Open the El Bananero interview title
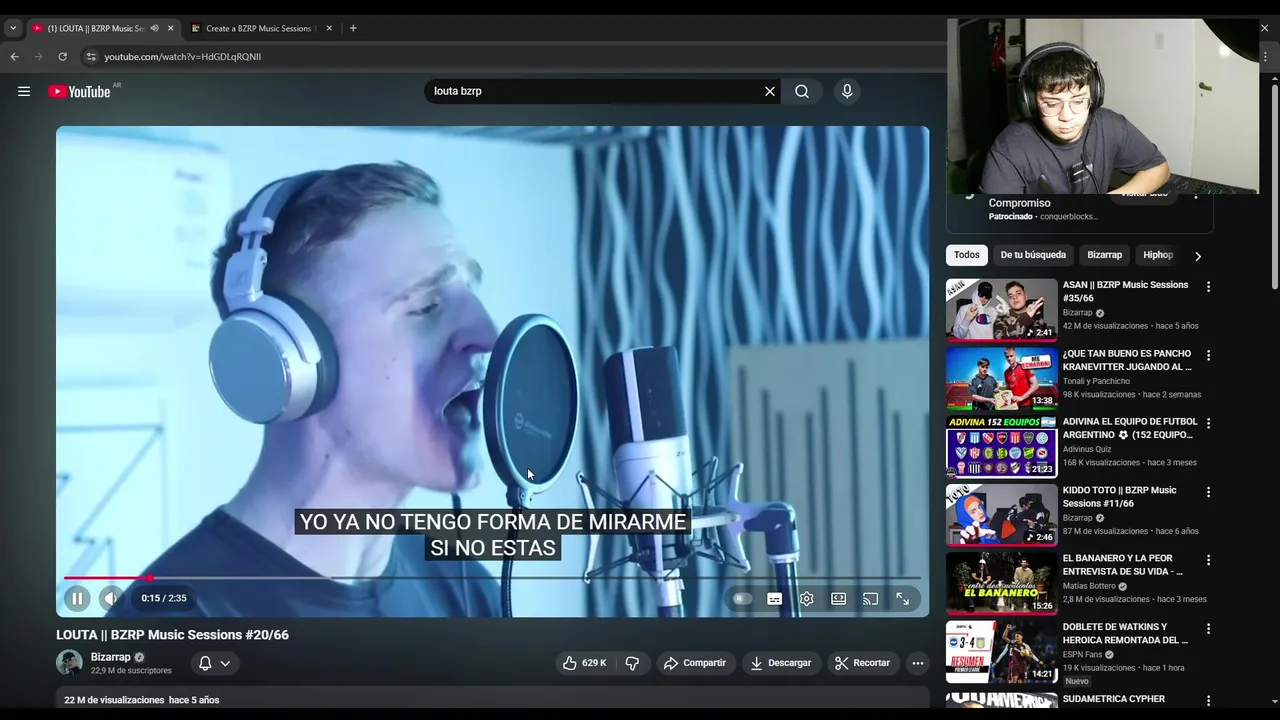The height and width of the screenshot is (720, 1280). coord(1123,565)
